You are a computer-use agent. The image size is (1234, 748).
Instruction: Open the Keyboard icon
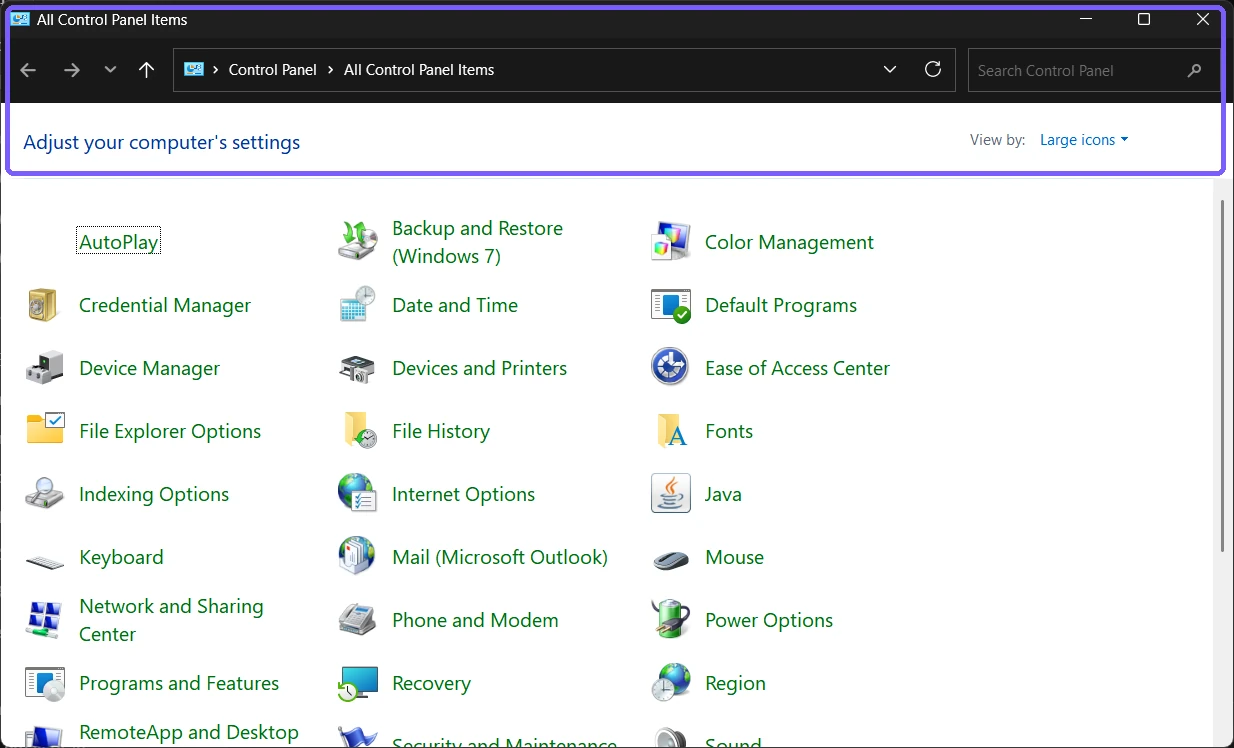tap(45, 561)
